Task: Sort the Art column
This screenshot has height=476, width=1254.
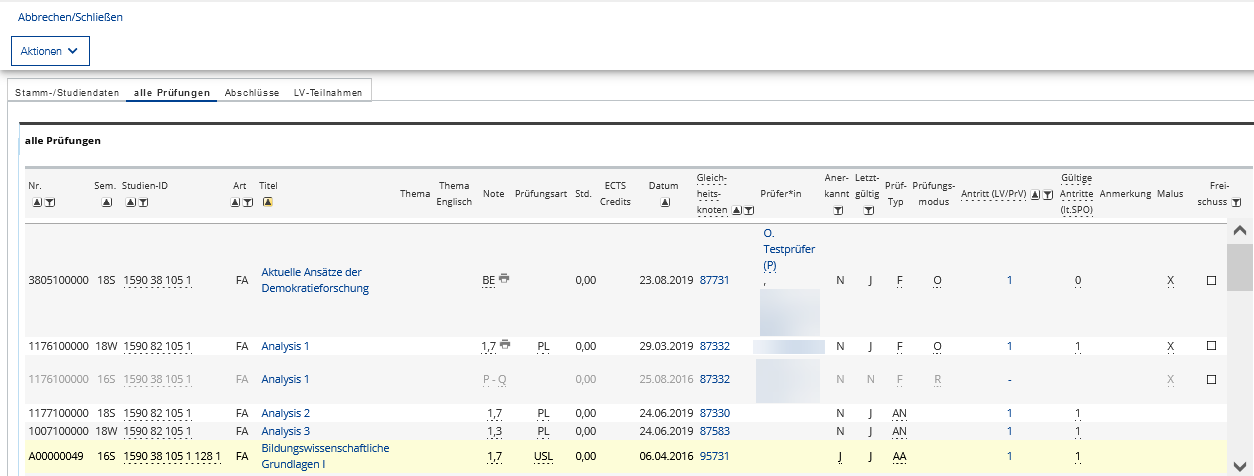Action: pos(236,202)
